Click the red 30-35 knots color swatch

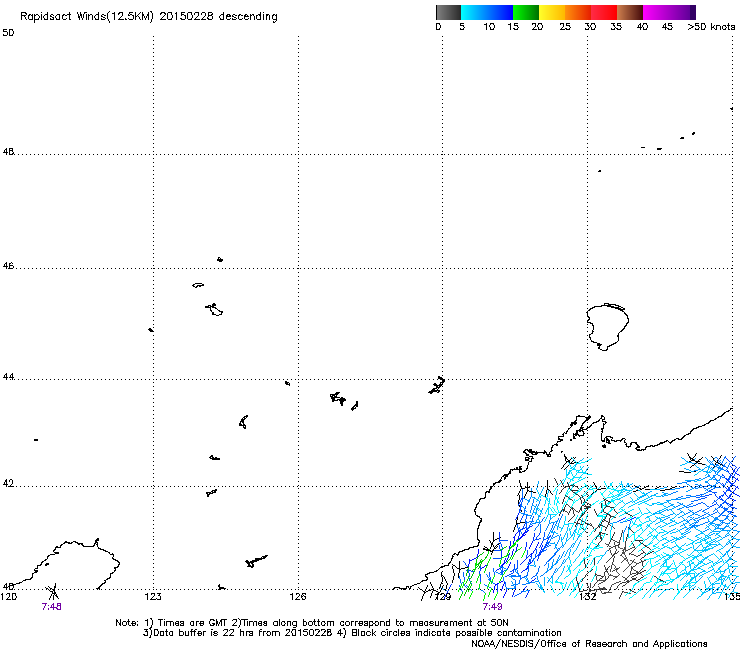tap(604, 12)
